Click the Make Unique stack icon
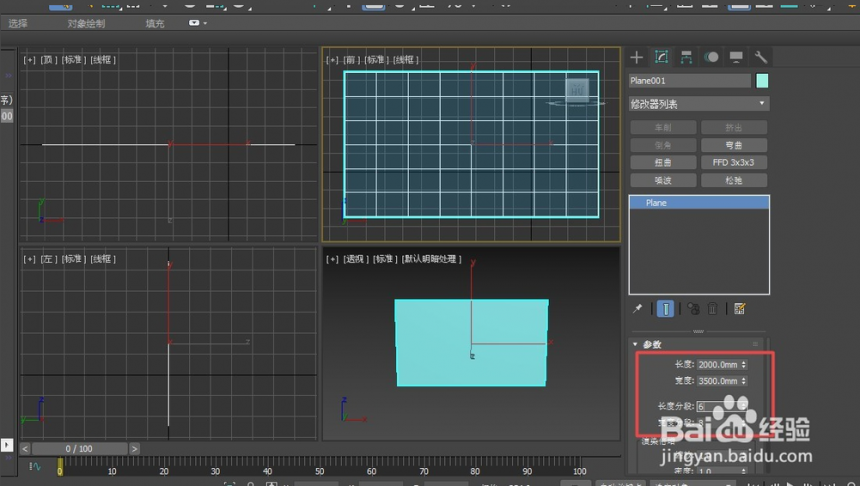This screenshot has height=486, width=860. tap(693, 309)
